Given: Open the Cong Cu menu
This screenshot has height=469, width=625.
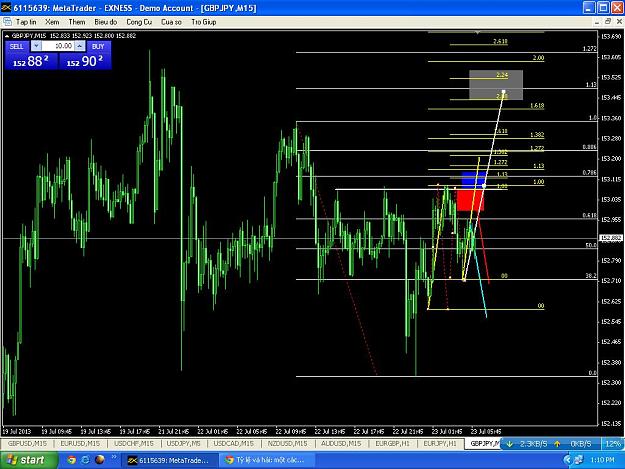Looking at the screenshot, I should [139, 22].
